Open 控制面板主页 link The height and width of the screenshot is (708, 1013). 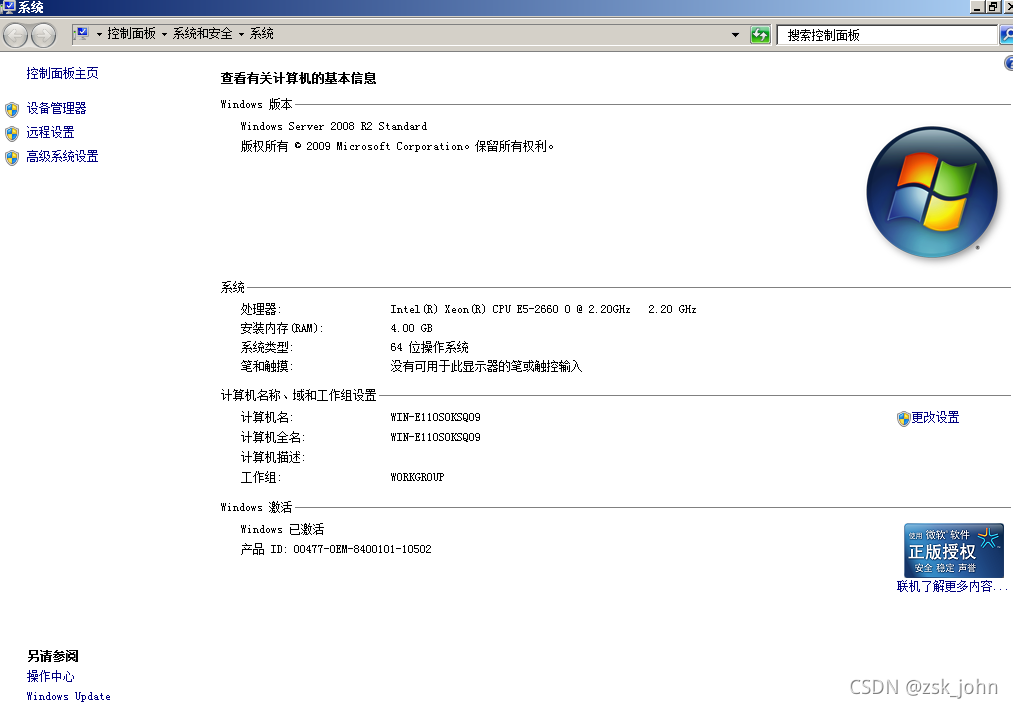coord(62,73)
